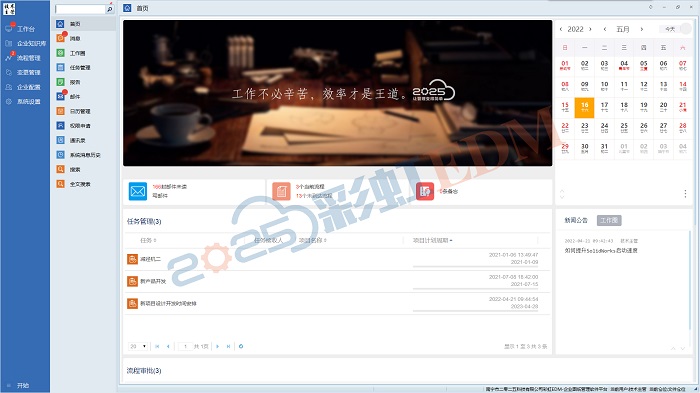The width and height of the screenshot is (700, 393).
Task: Open the unread mail count link
Action: pos(170,187)
